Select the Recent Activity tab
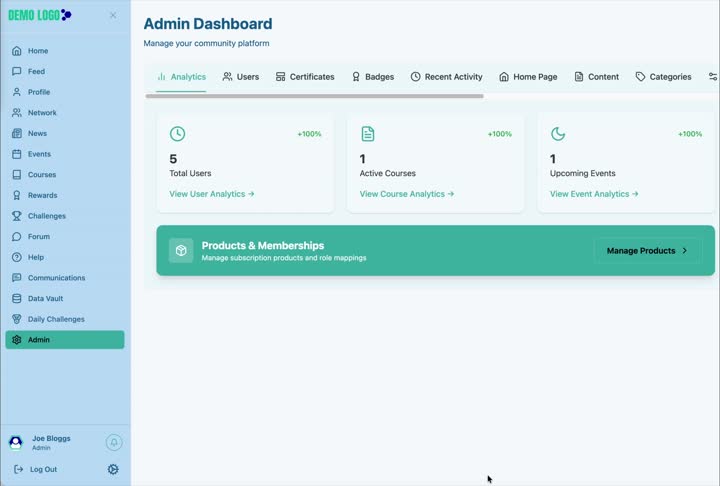Viewport: 720px width, 486px height. coord(446,77)
